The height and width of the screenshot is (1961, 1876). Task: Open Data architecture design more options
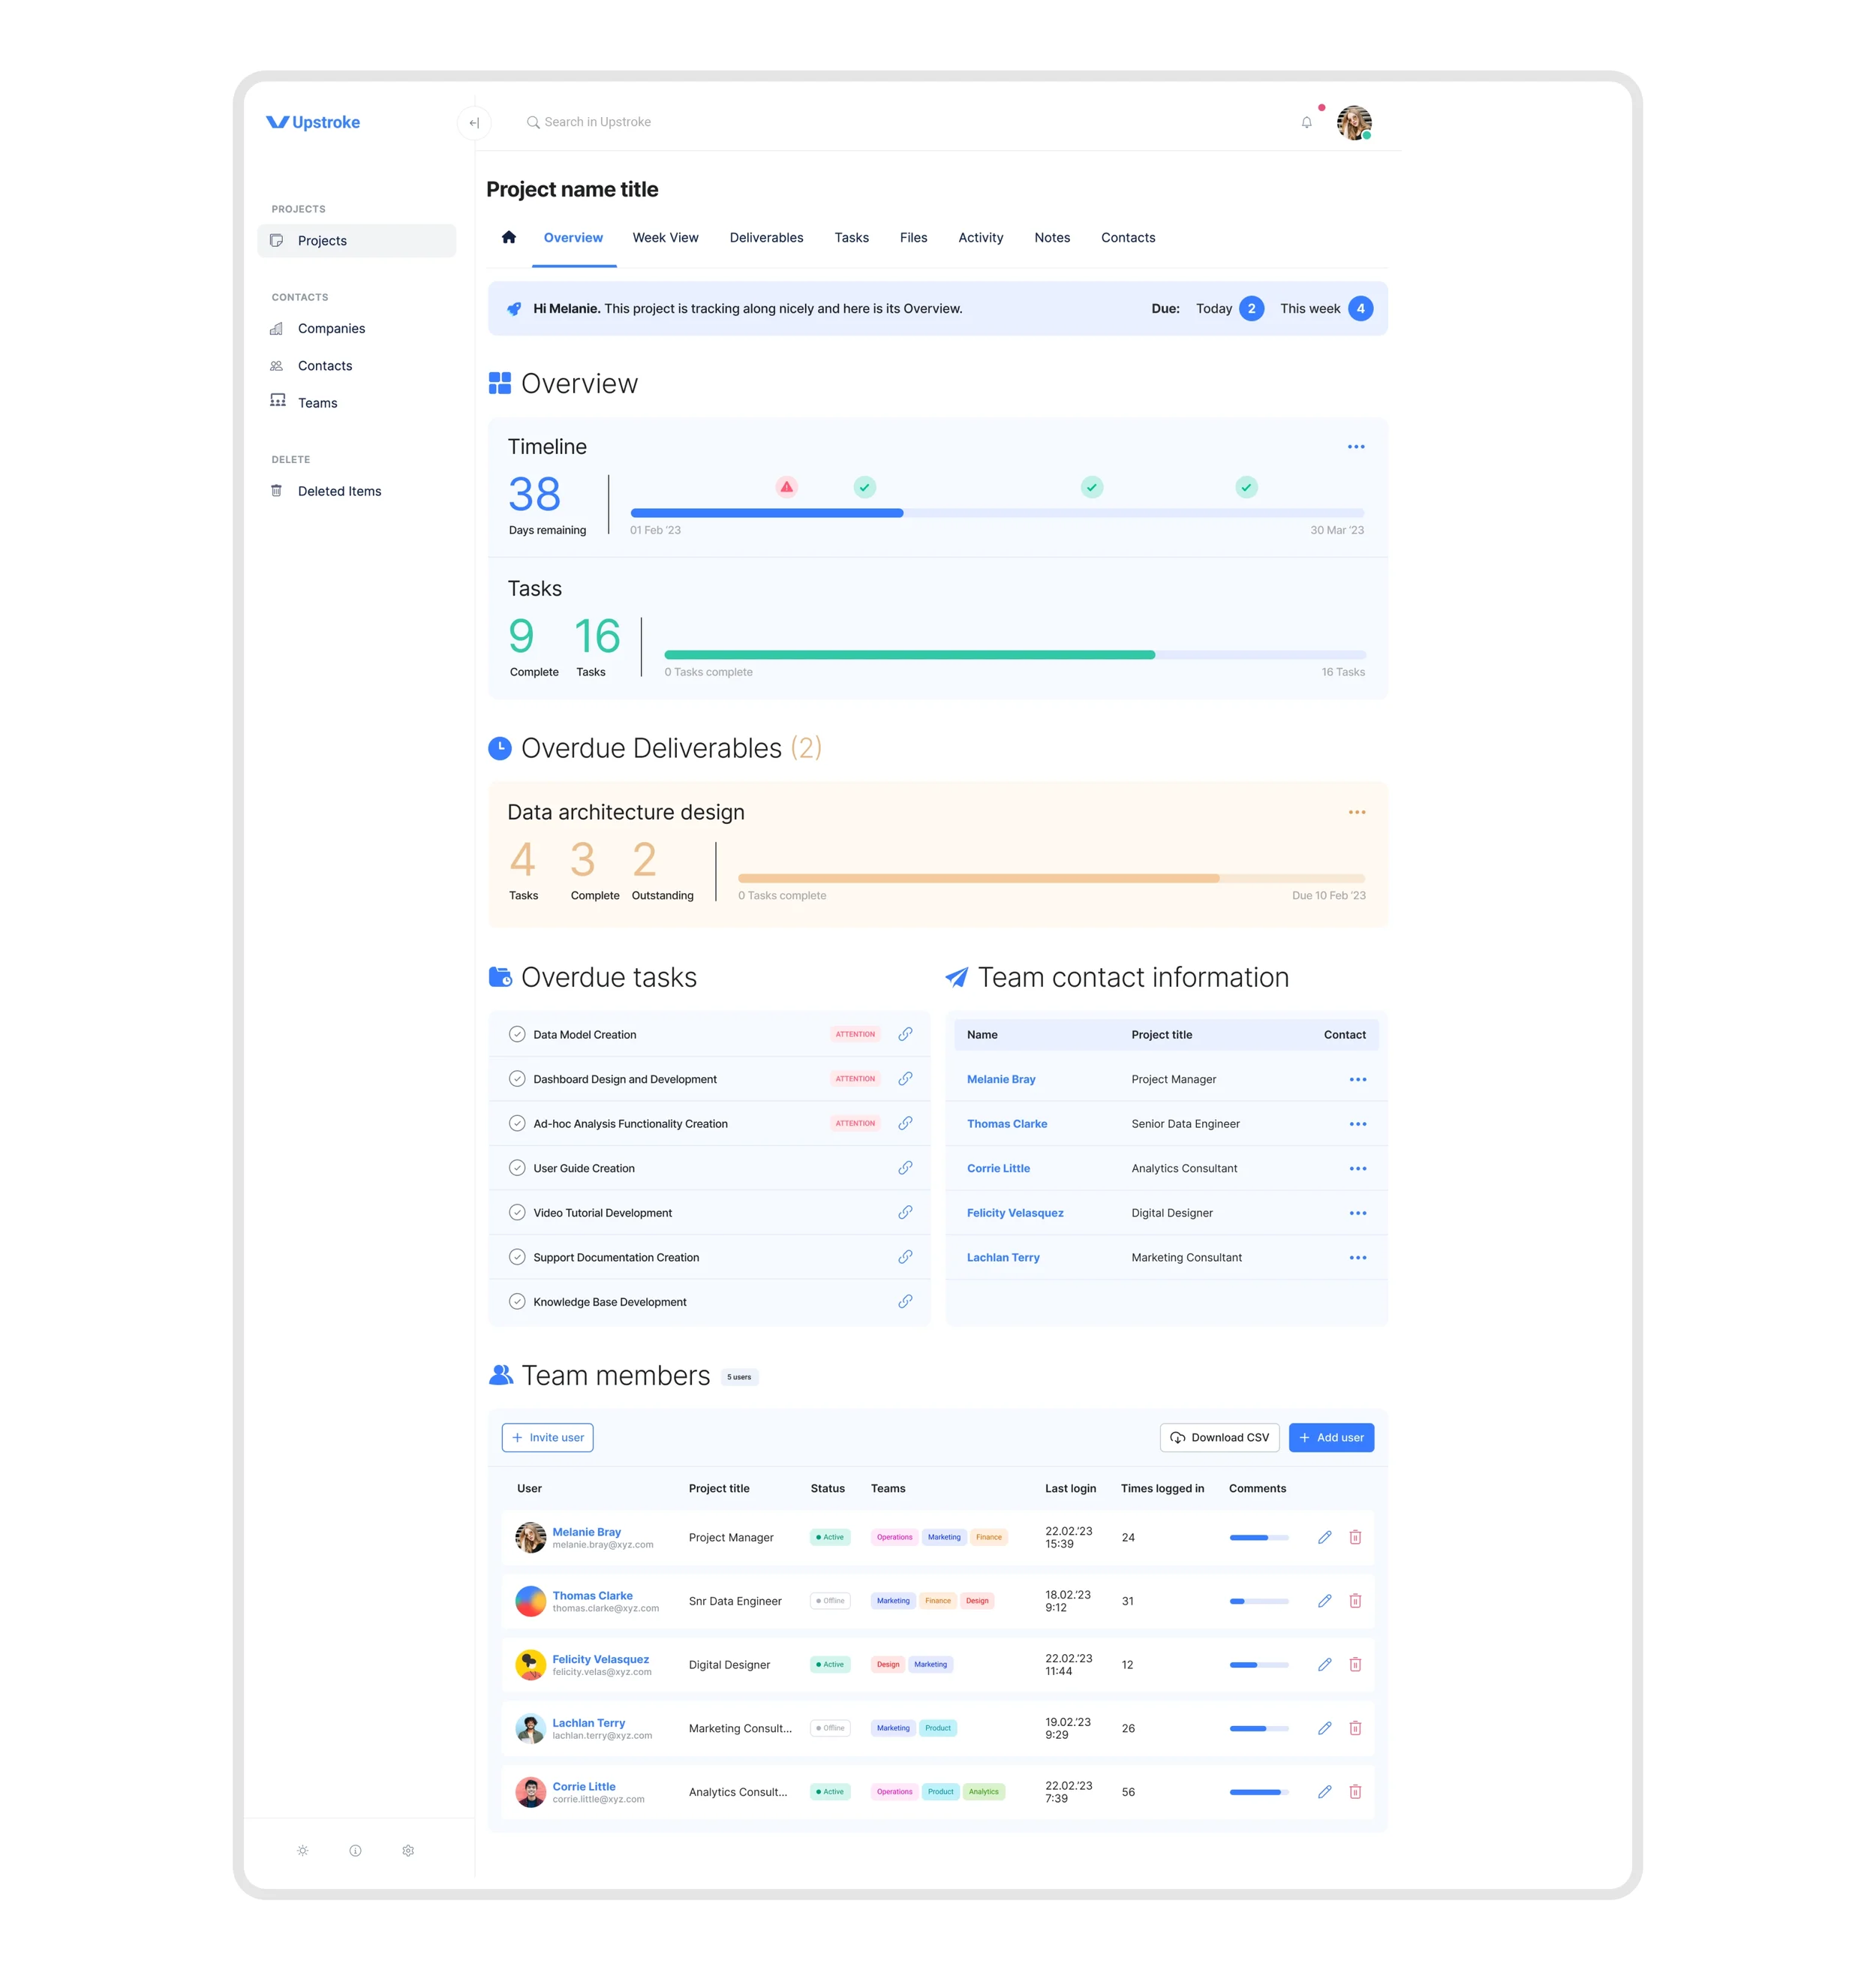click(1357, 812)
